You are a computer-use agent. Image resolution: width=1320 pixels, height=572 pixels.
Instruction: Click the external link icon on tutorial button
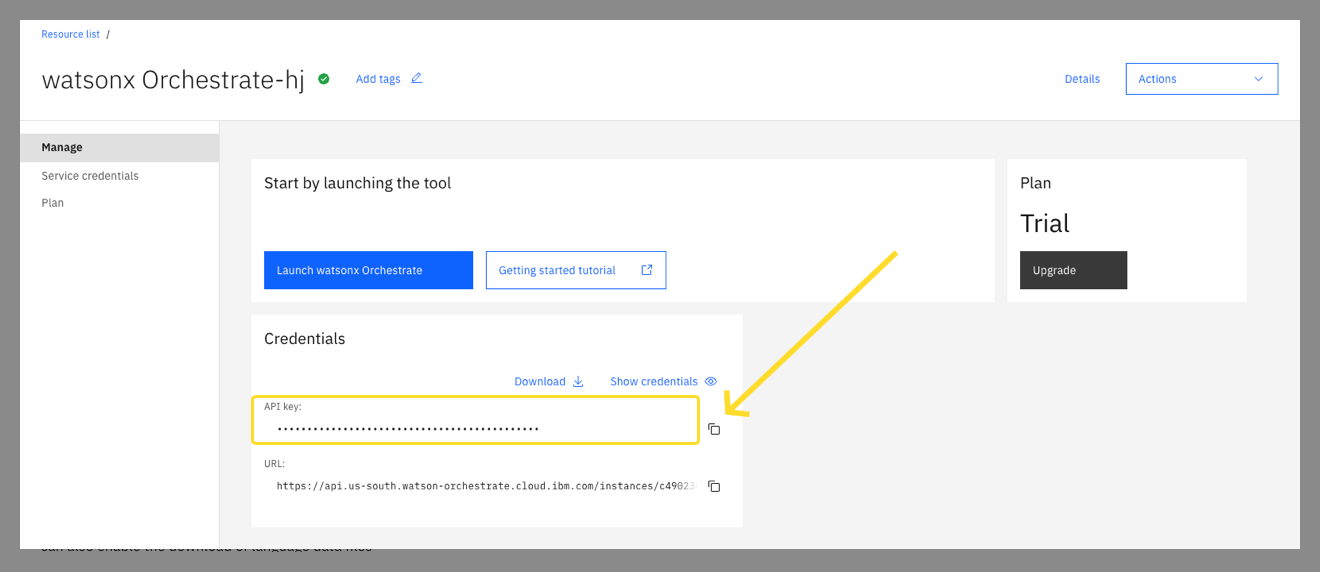(647, 270)
